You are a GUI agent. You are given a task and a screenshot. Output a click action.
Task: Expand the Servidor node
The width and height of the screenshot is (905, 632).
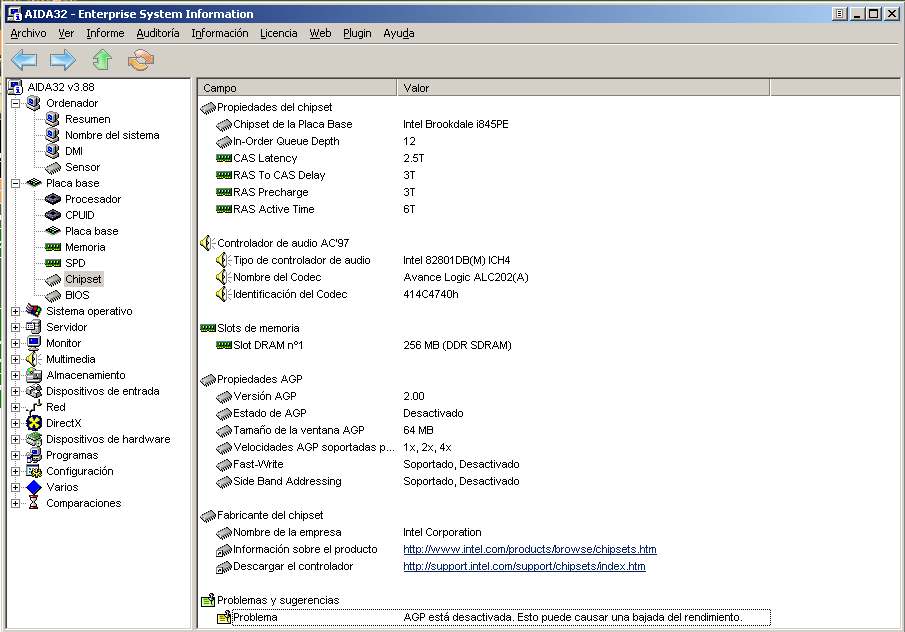[x=16, y=327]
